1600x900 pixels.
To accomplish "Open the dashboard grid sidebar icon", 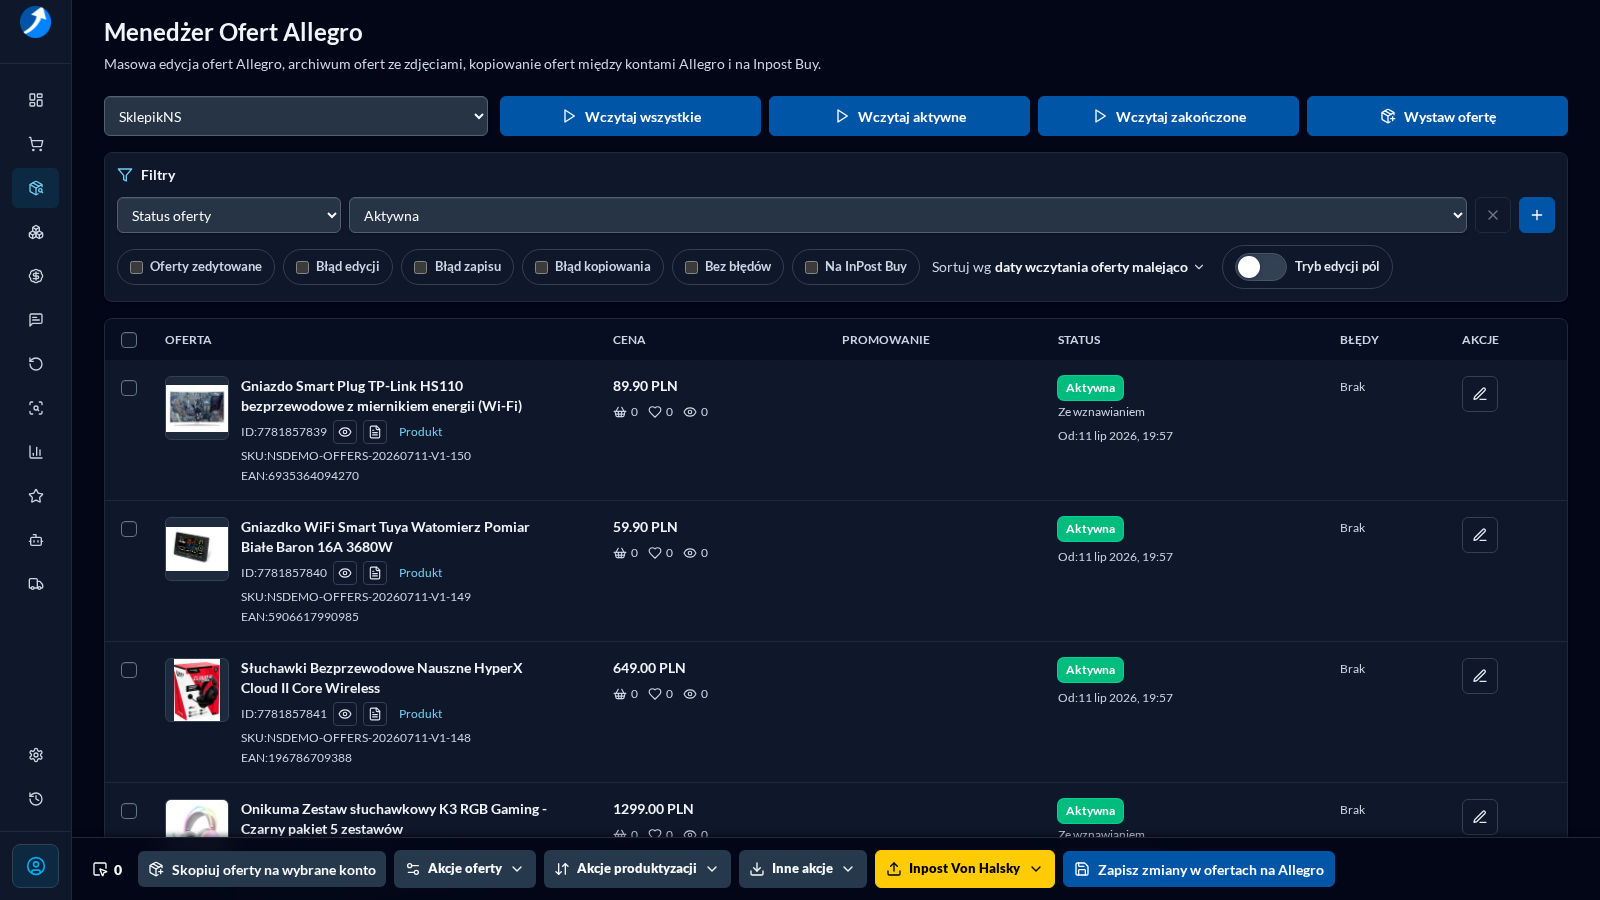I will tap(36, 100).
